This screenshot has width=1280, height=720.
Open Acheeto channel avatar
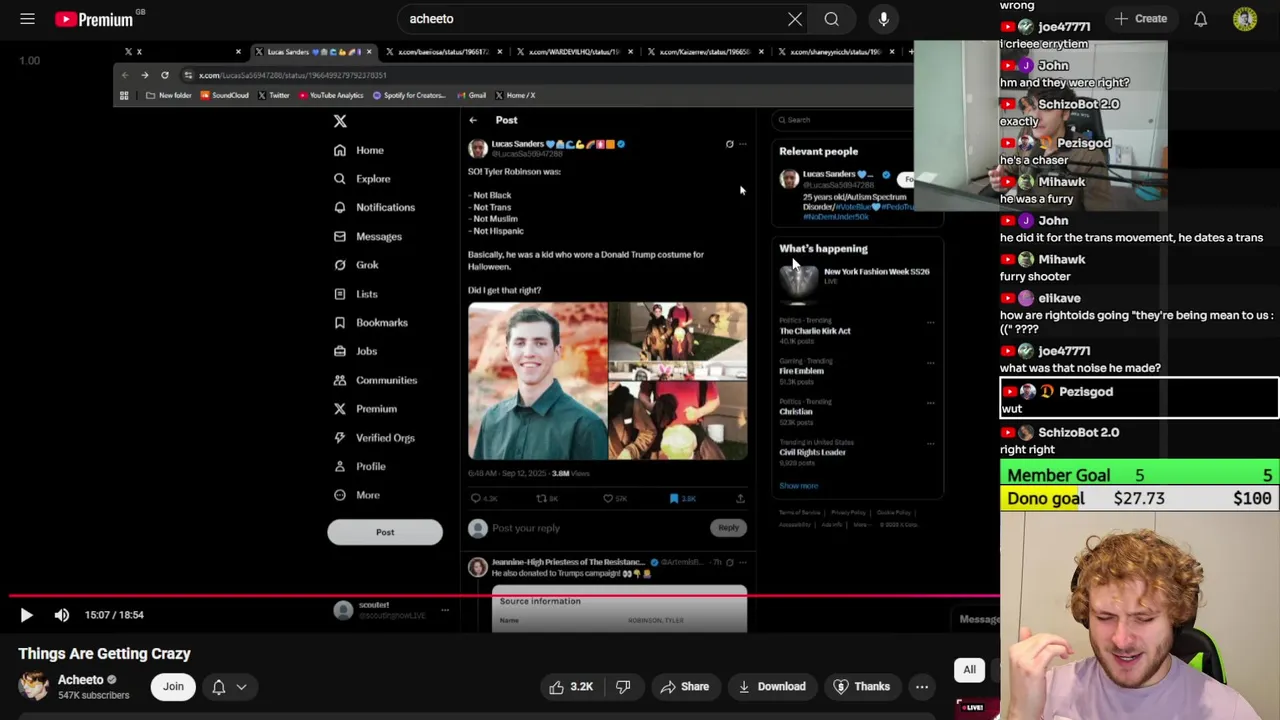coord(33,686)
